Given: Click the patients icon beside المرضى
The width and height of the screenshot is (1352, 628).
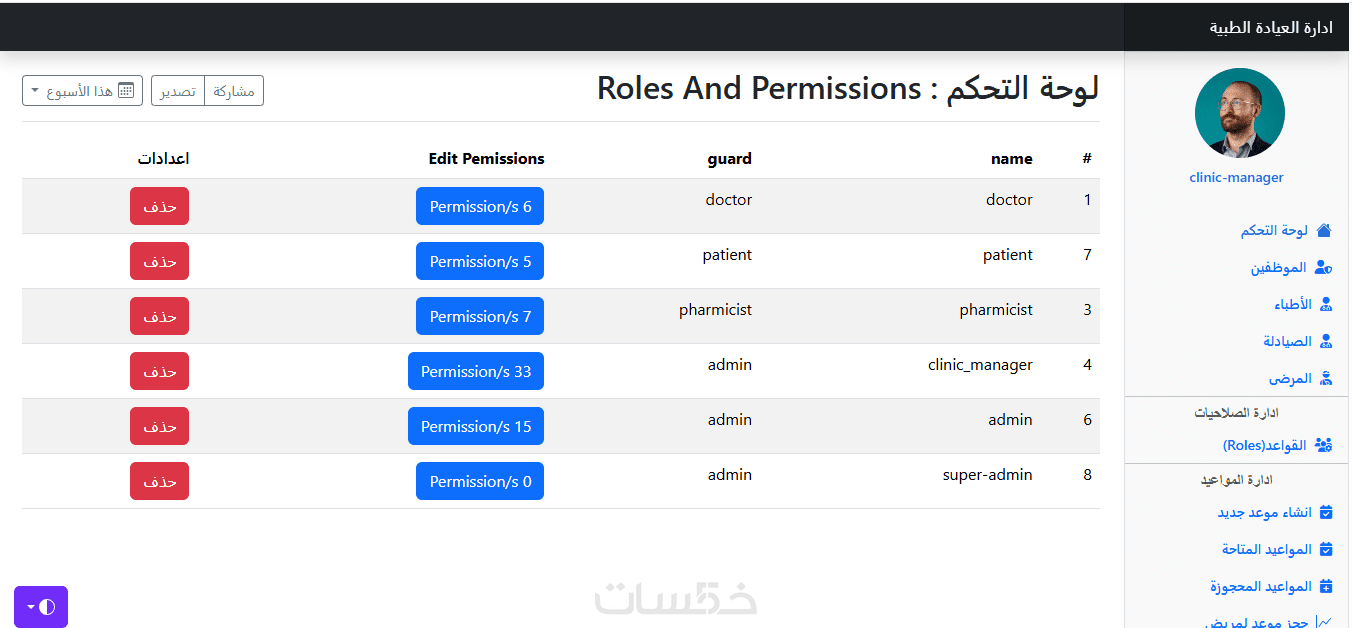Looking at the screenshot, I should [1326, 379].
